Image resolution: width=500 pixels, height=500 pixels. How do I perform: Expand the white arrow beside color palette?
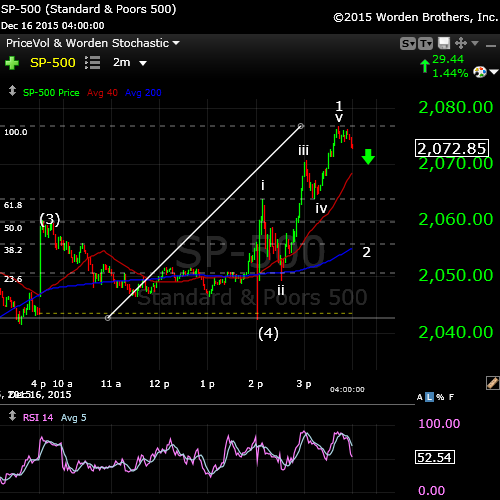pos(494,72)
